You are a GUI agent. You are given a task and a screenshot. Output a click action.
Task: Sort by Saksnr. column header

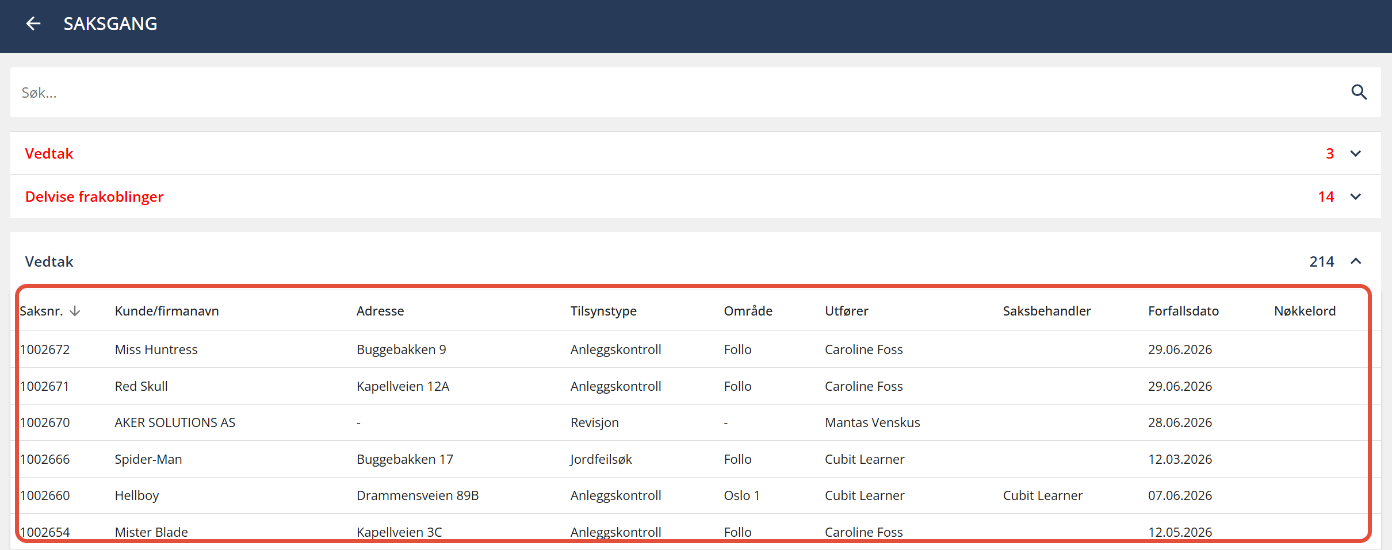tap(41, 311)
